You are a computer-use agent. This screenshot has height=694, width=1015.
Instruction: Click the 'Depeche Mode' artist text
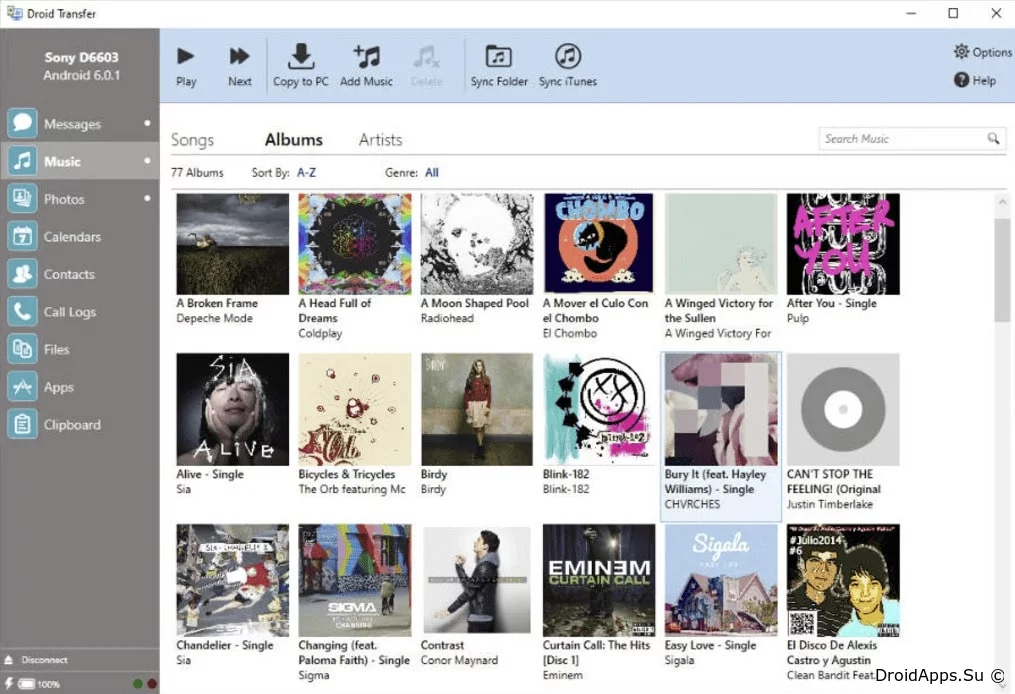pos(214,319)
